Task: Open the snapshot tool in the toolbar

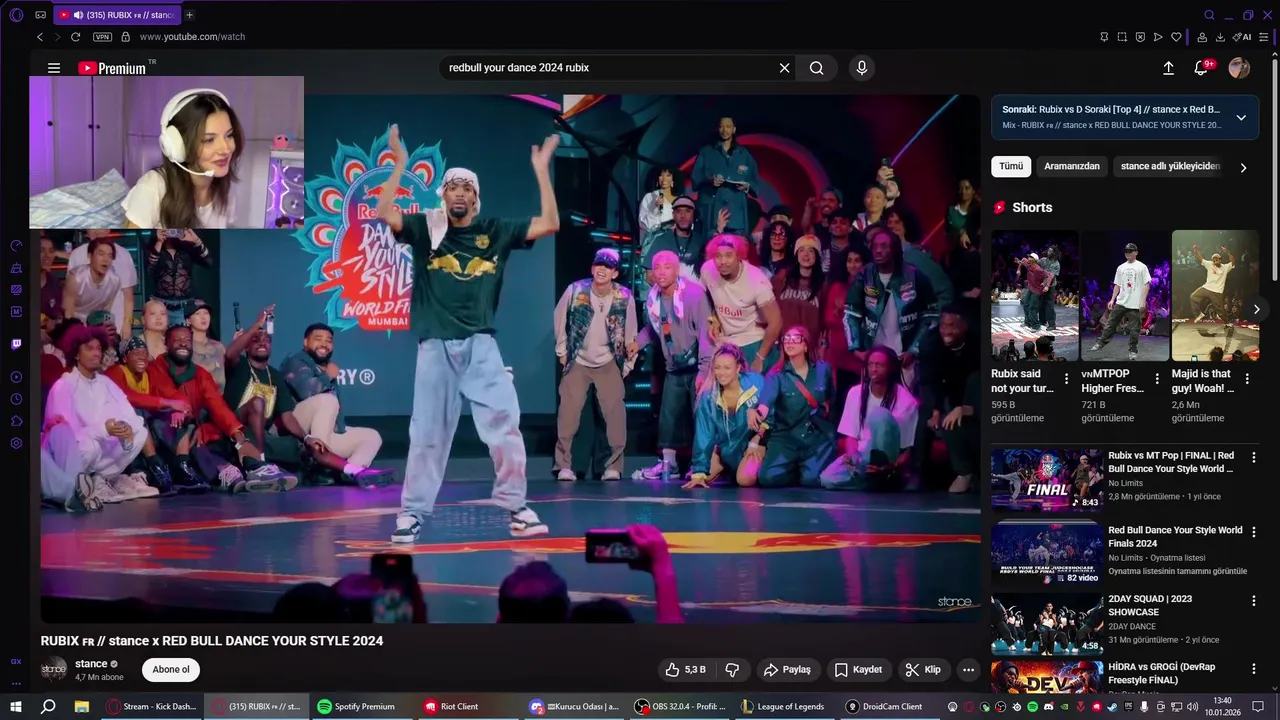Action: [1122, 37]
